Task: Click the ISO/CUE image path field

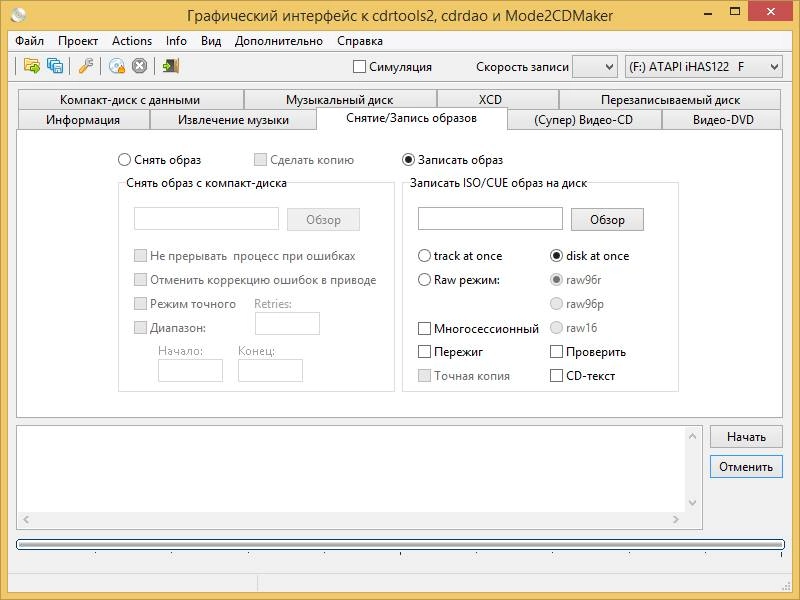Action: tap(490, 218)
